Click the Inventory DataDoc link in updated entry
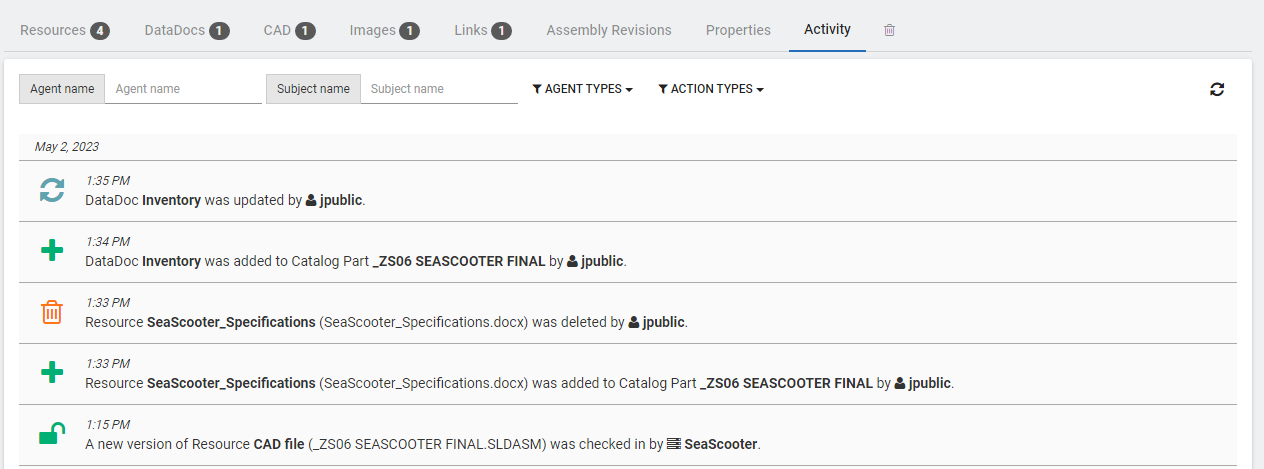Screen dimensions: 1264x469 pos(171,200)
